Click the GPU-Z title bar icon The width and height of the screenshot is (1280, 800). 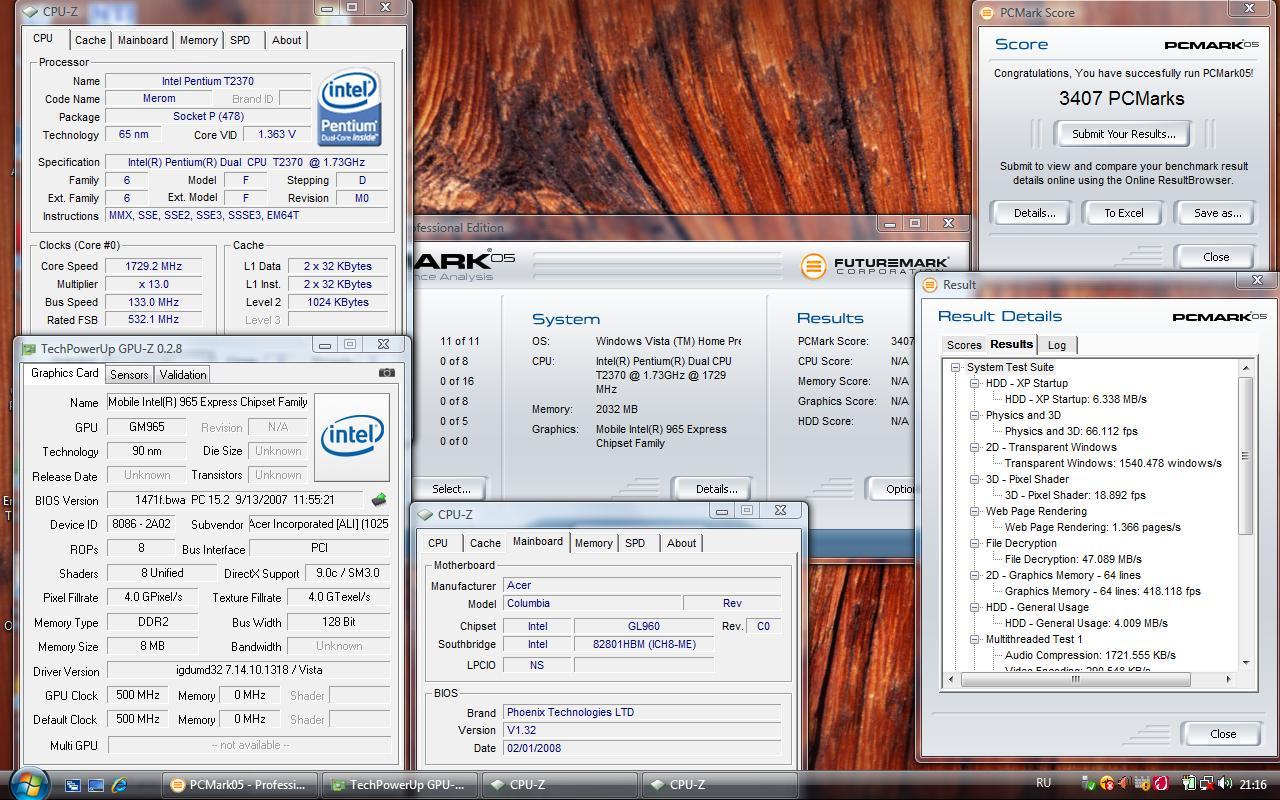[x=29, y=349]
